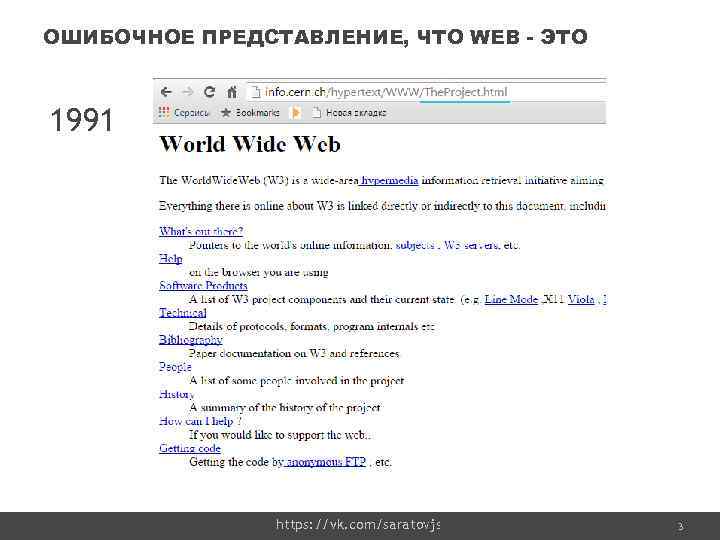Open the Technical link
The image size is (720, 540).
tap(182, 313)
